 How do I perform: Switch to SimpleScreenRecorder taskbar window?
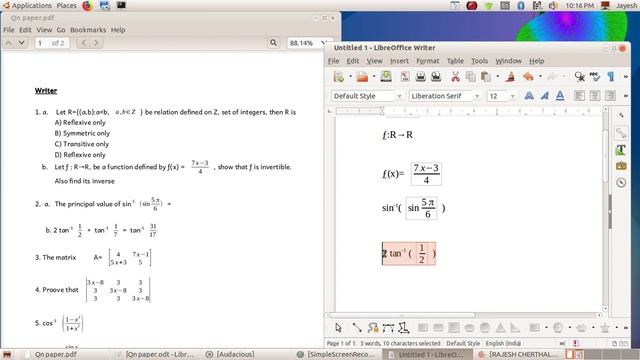335,354
